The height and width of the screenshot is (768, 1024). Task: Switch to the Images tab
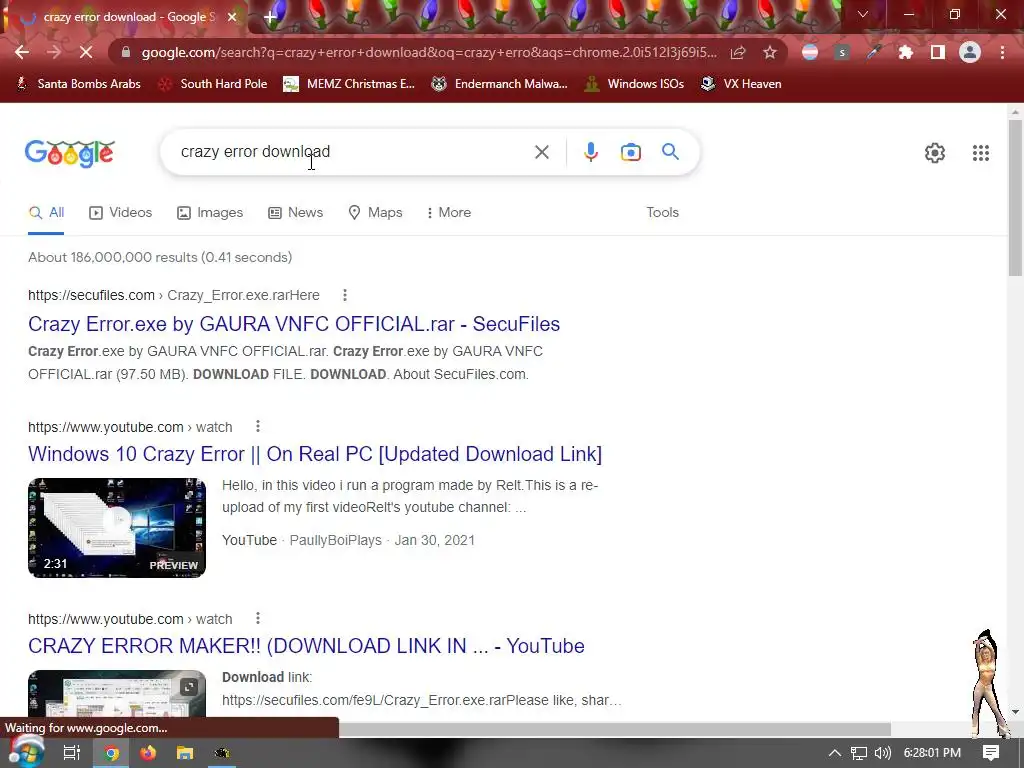210,212
